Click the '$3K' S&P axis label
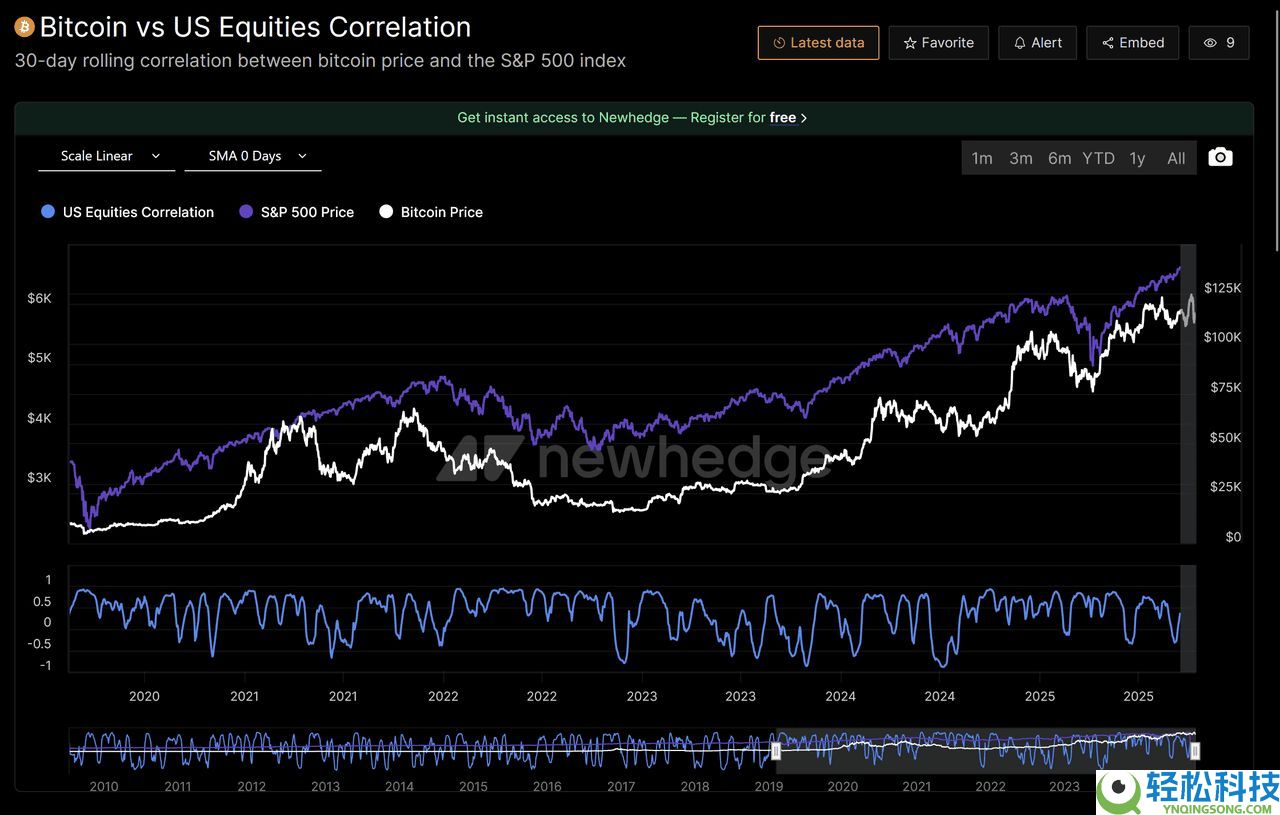This screenshot has height=815, width=1280. [x=39, y=478]
